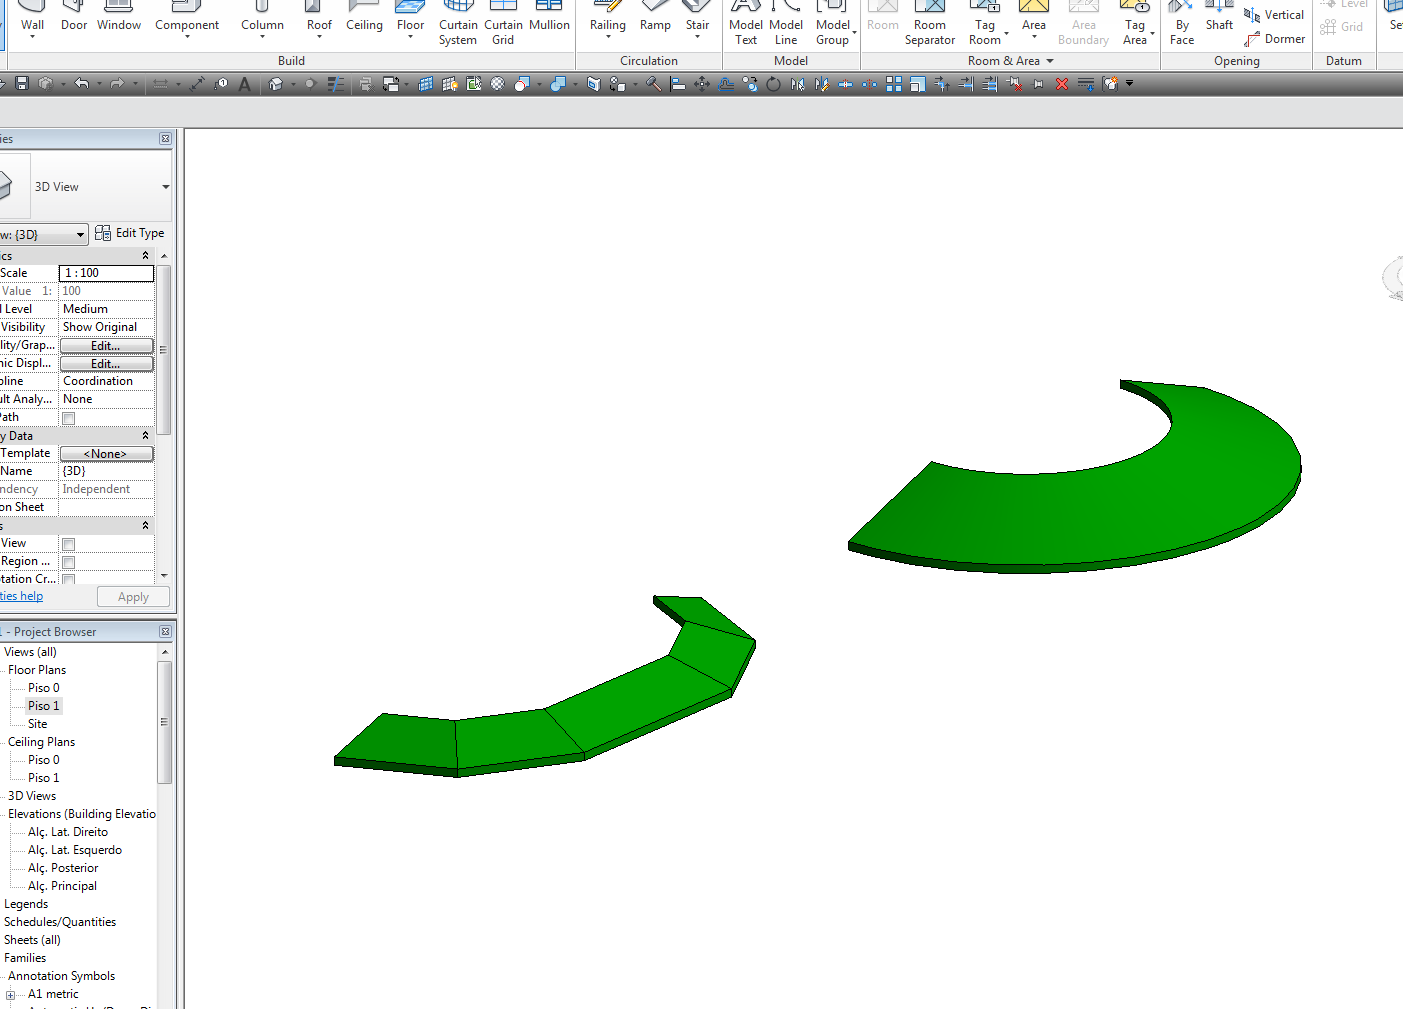Choose the Model Text tool

point(746,22)
